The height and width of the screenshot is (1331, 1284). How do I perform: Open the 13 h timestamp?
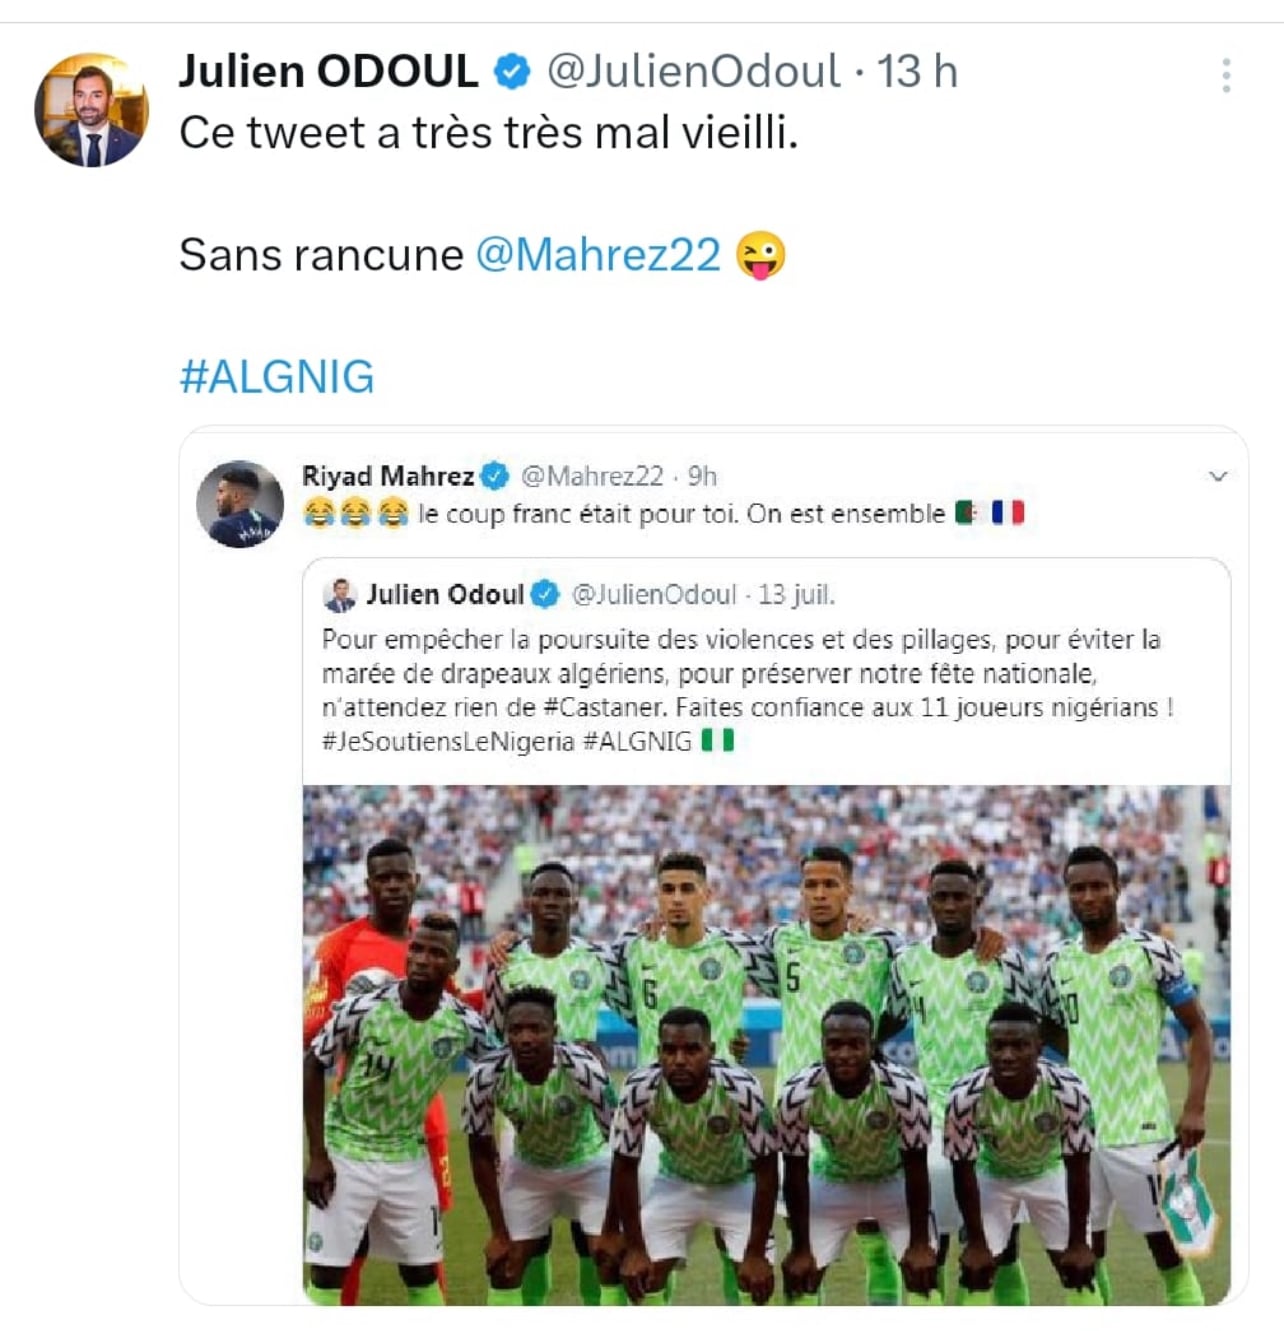[917, 72]
